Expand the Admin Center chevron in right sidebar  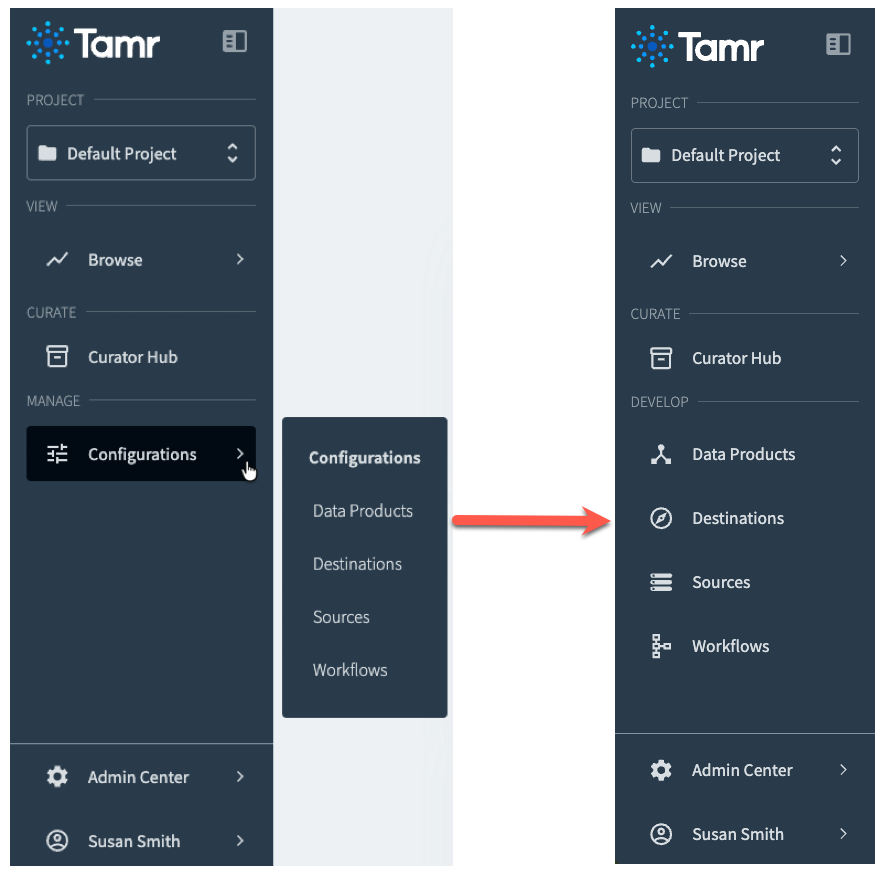point(843,770)
